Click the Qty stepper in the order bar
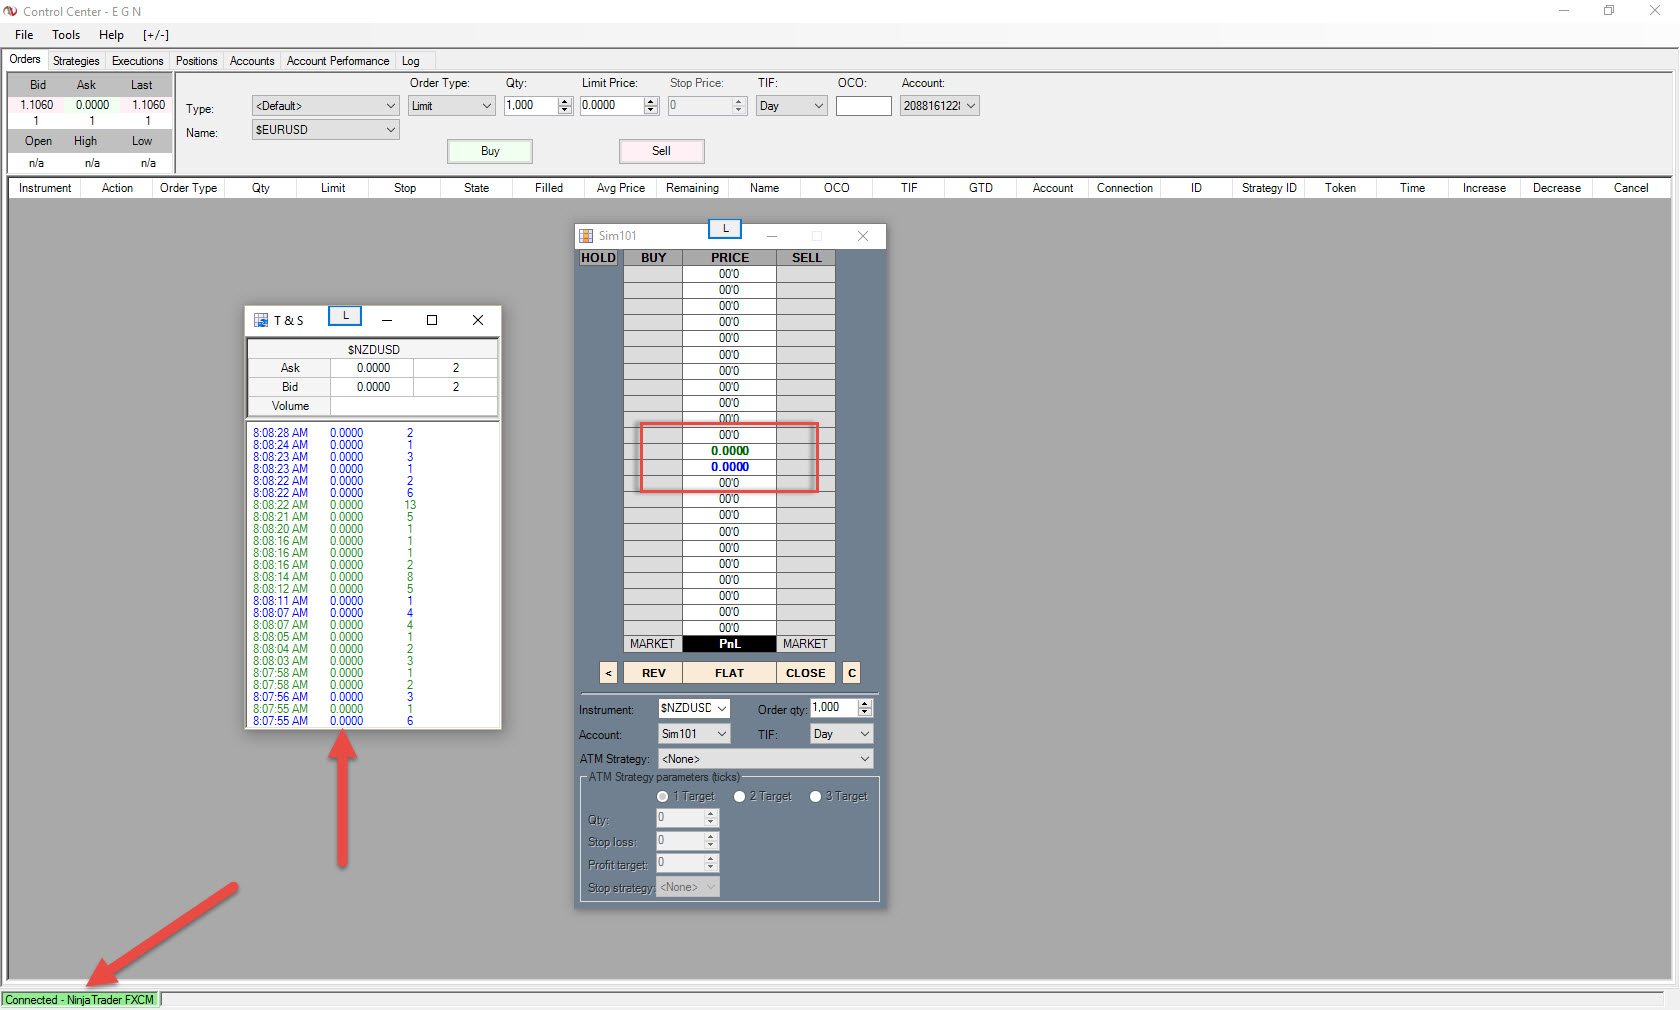The width and height of the screenshot is (1680, 1010). click(565, 106)
